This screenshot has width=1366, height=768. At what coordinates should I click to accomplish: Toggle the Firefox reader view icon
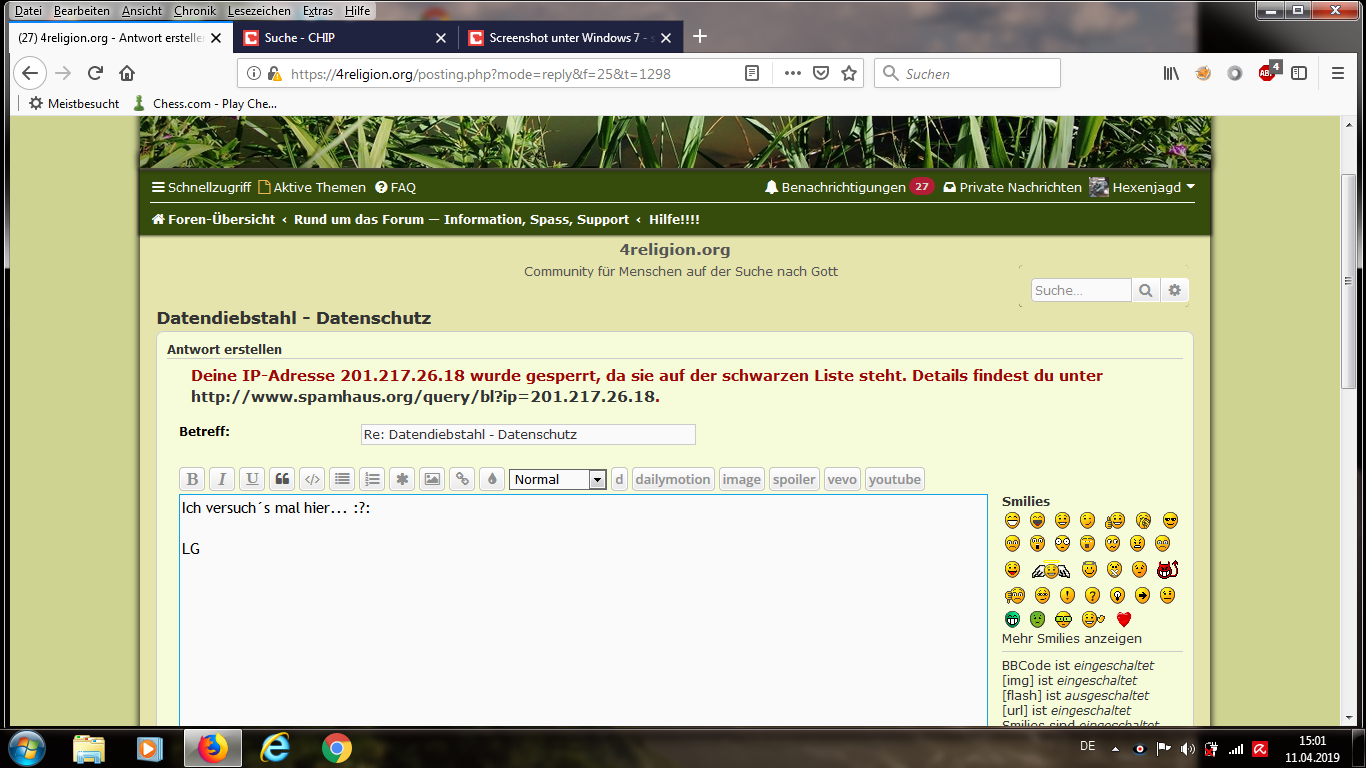click(752, 73)
